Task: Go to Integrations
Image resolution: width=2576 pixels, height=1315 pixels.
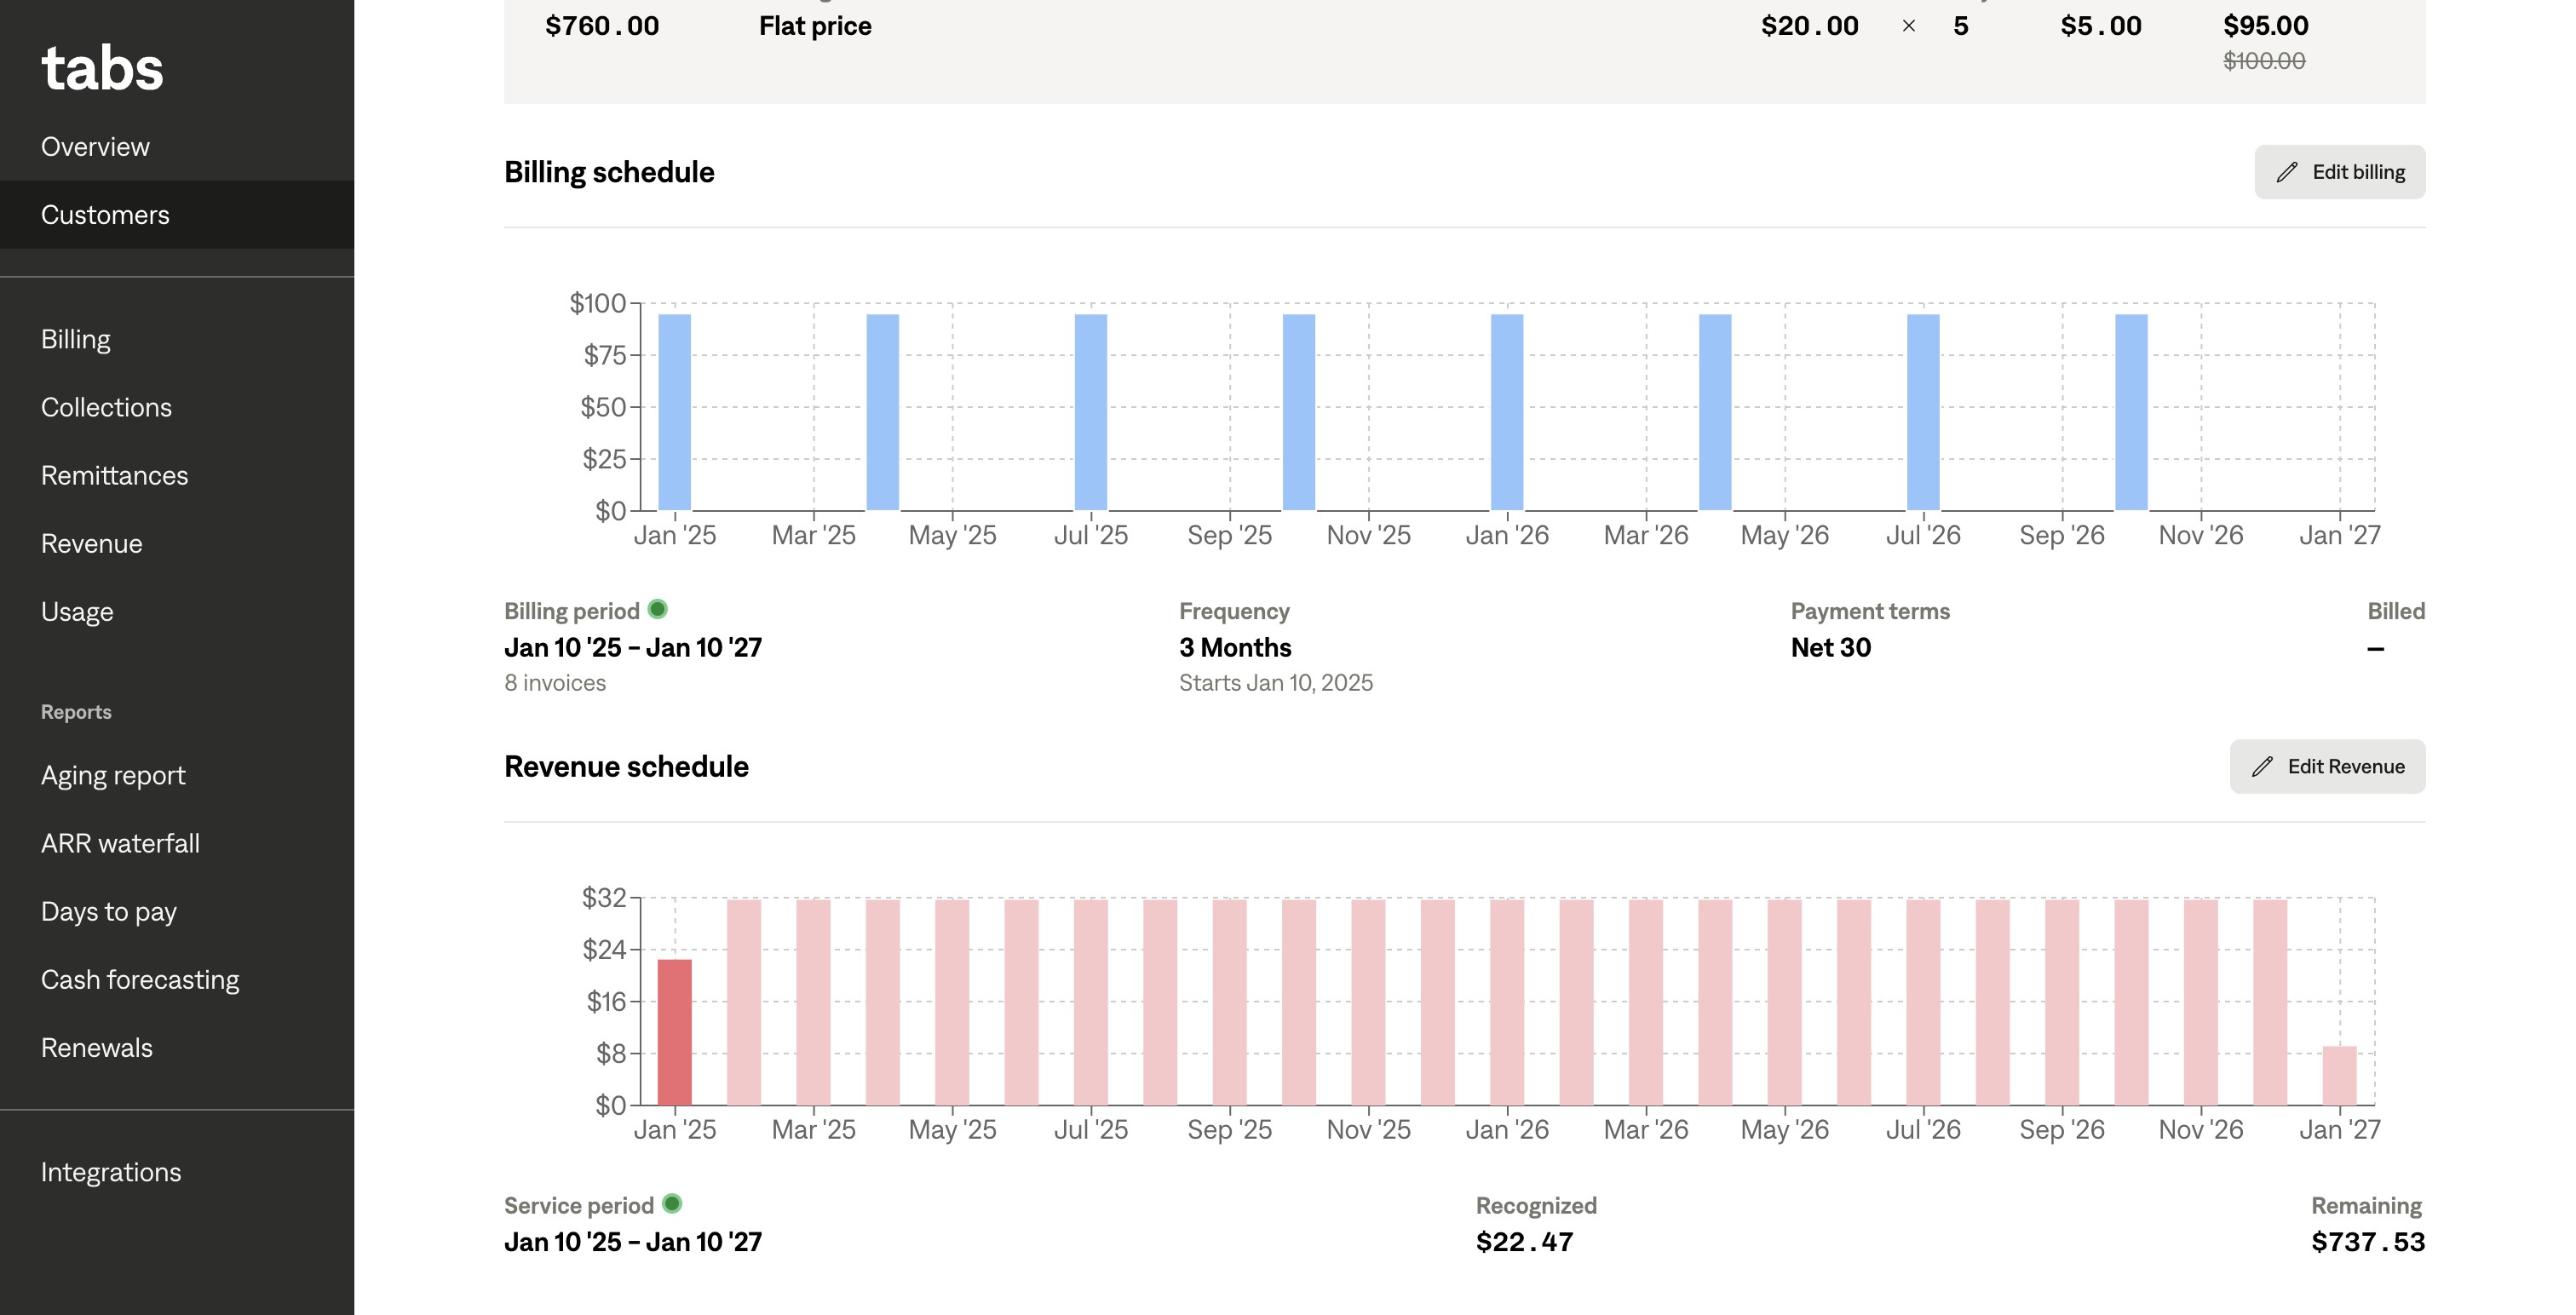Action: pyautogui.click(x=111, y=1172)
